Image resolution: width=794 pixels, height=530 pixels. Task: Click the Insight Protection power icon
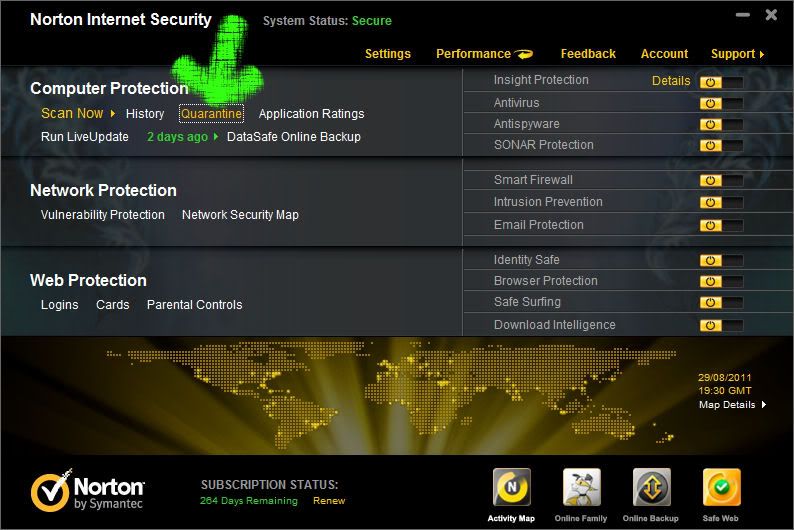pyautogui.click(x=710, y=82)
